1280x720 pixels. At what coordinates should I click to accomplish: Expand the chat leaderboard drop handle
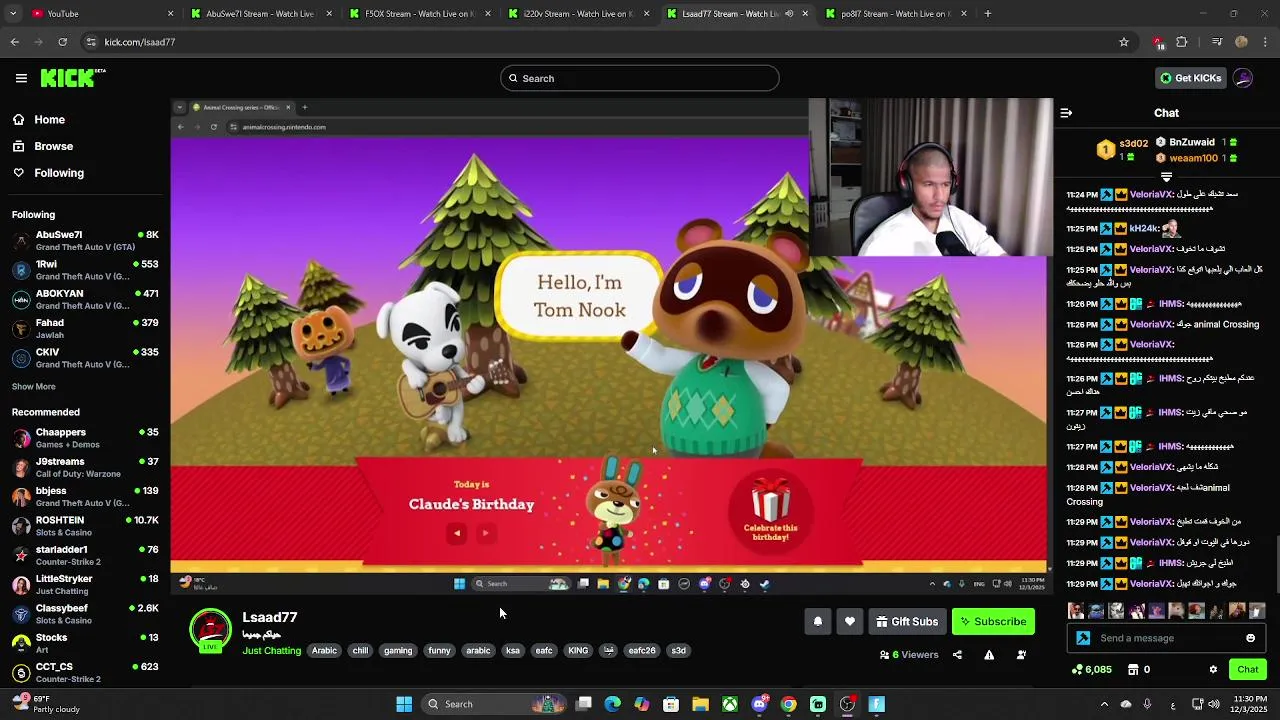(x=1166, y=177)
